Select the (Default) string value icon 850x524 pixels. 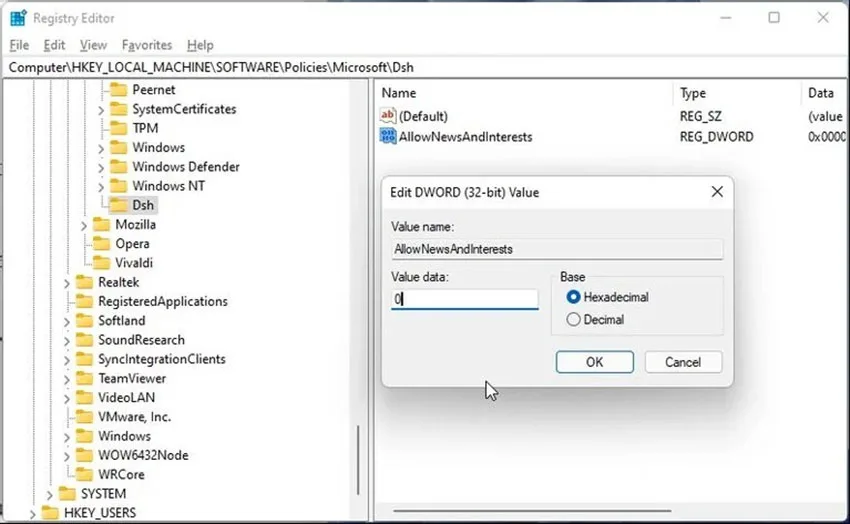click(388, 116)
